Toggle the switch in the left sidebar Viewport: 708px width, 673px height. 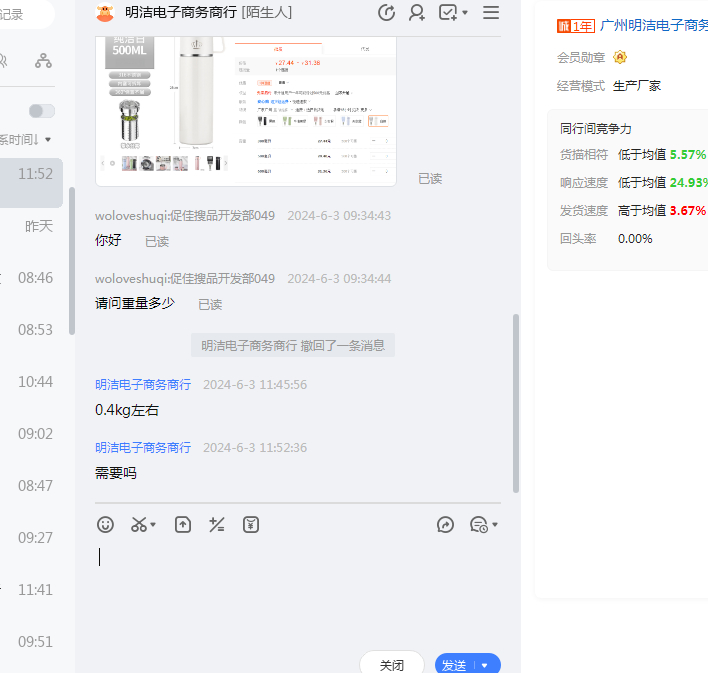pos(42,111)
